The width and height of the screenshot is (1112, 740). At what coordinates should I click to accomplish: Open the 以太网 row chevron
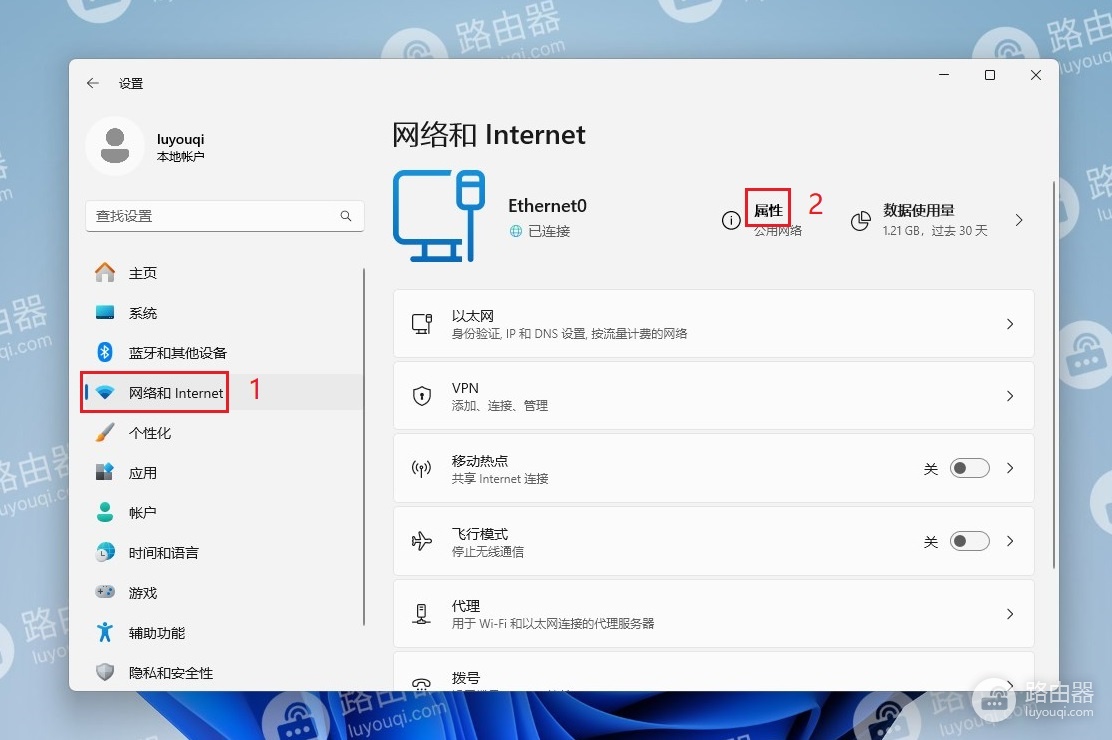1010,324
